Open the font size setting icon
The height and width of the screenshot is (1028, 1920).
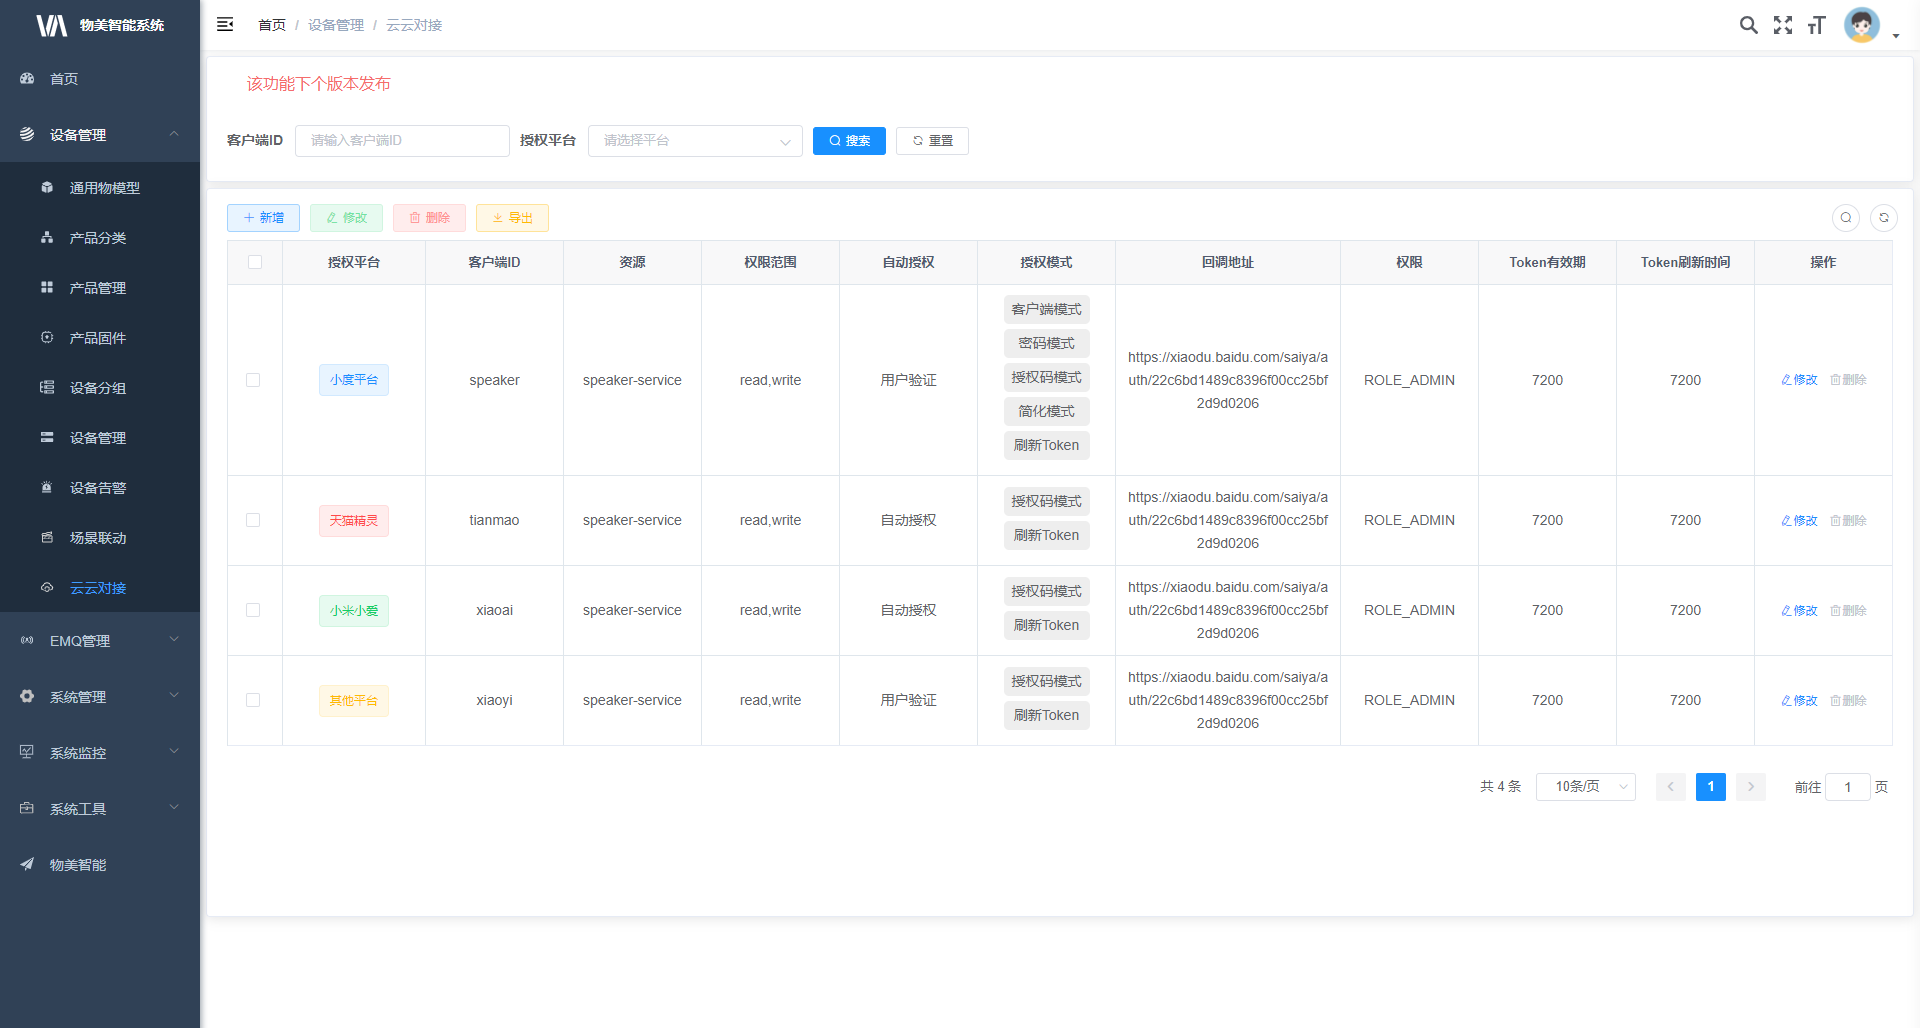(x=1816, y=25)
